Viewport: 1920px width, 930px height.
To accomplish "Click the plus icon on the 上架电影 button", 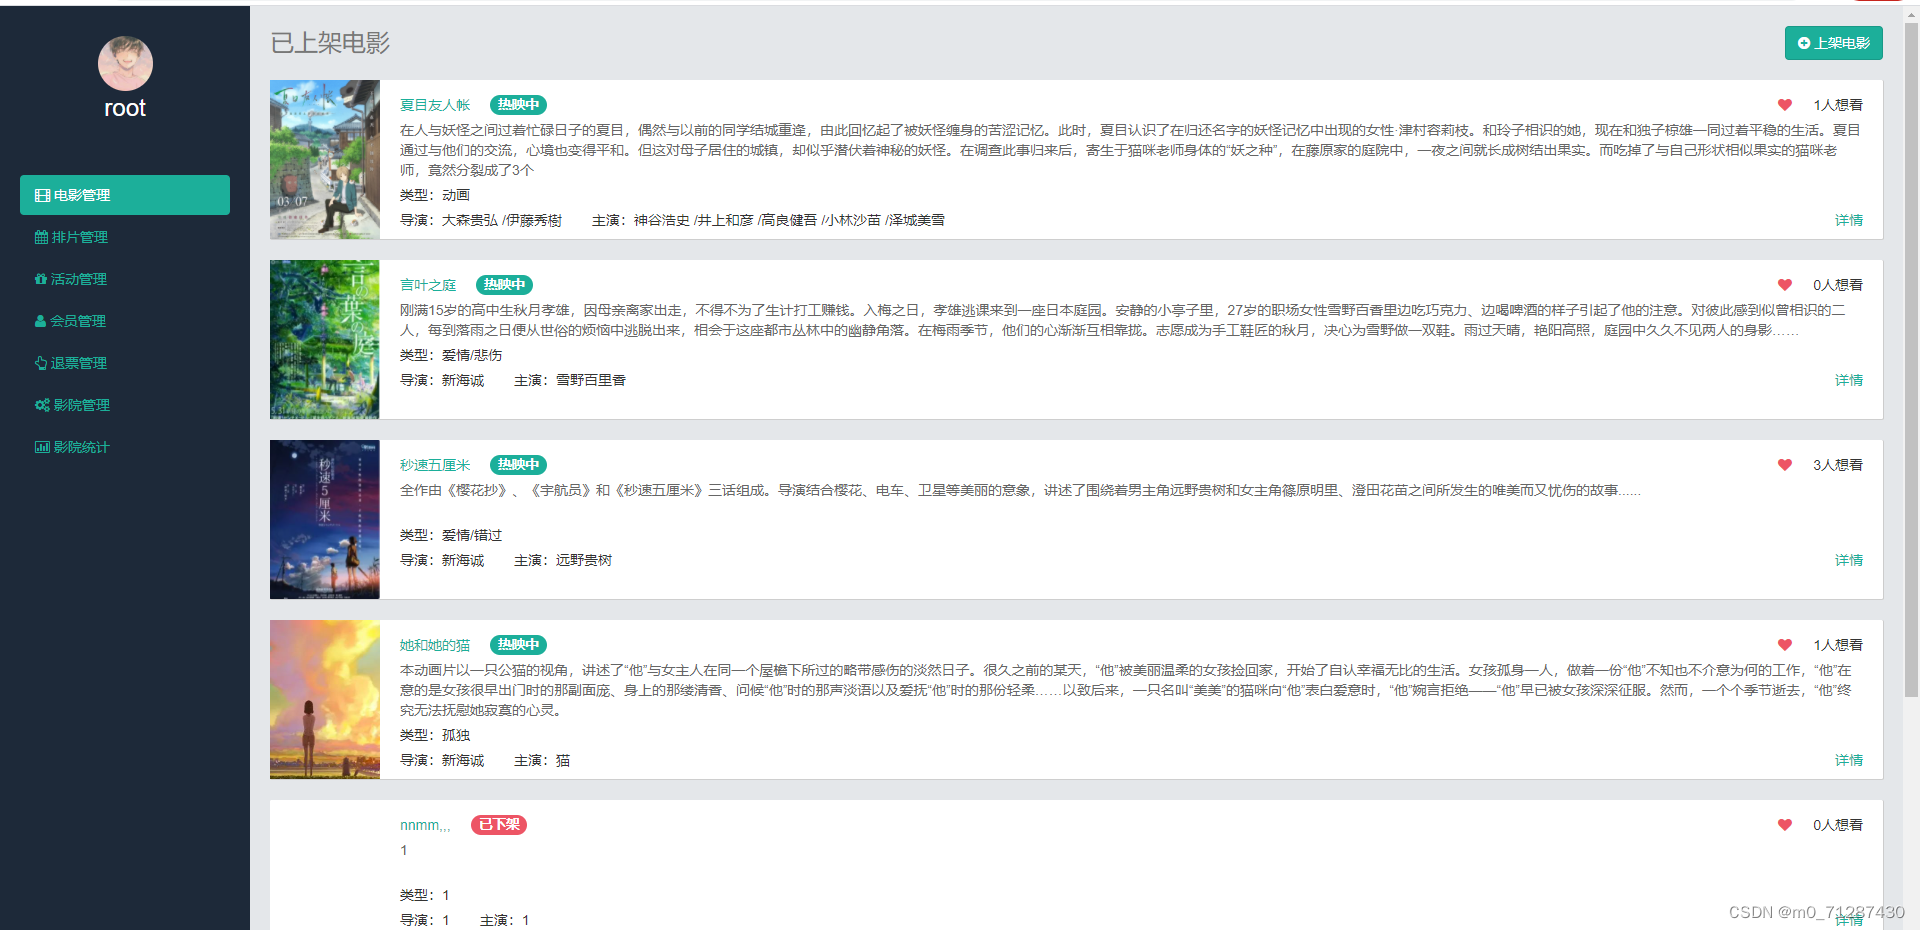I will (x=1804, y=43).
